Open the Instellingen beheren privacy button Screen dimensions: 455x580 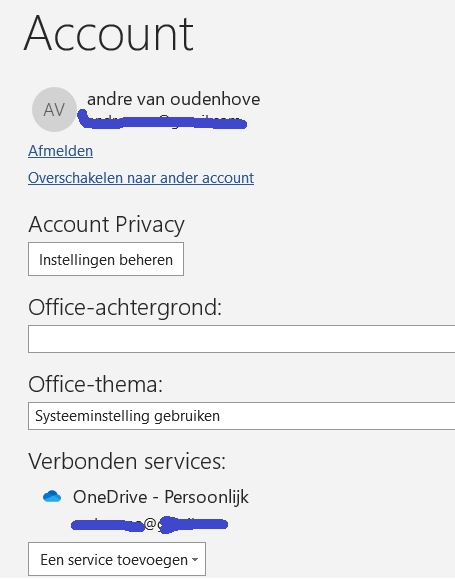coord(106,259)
